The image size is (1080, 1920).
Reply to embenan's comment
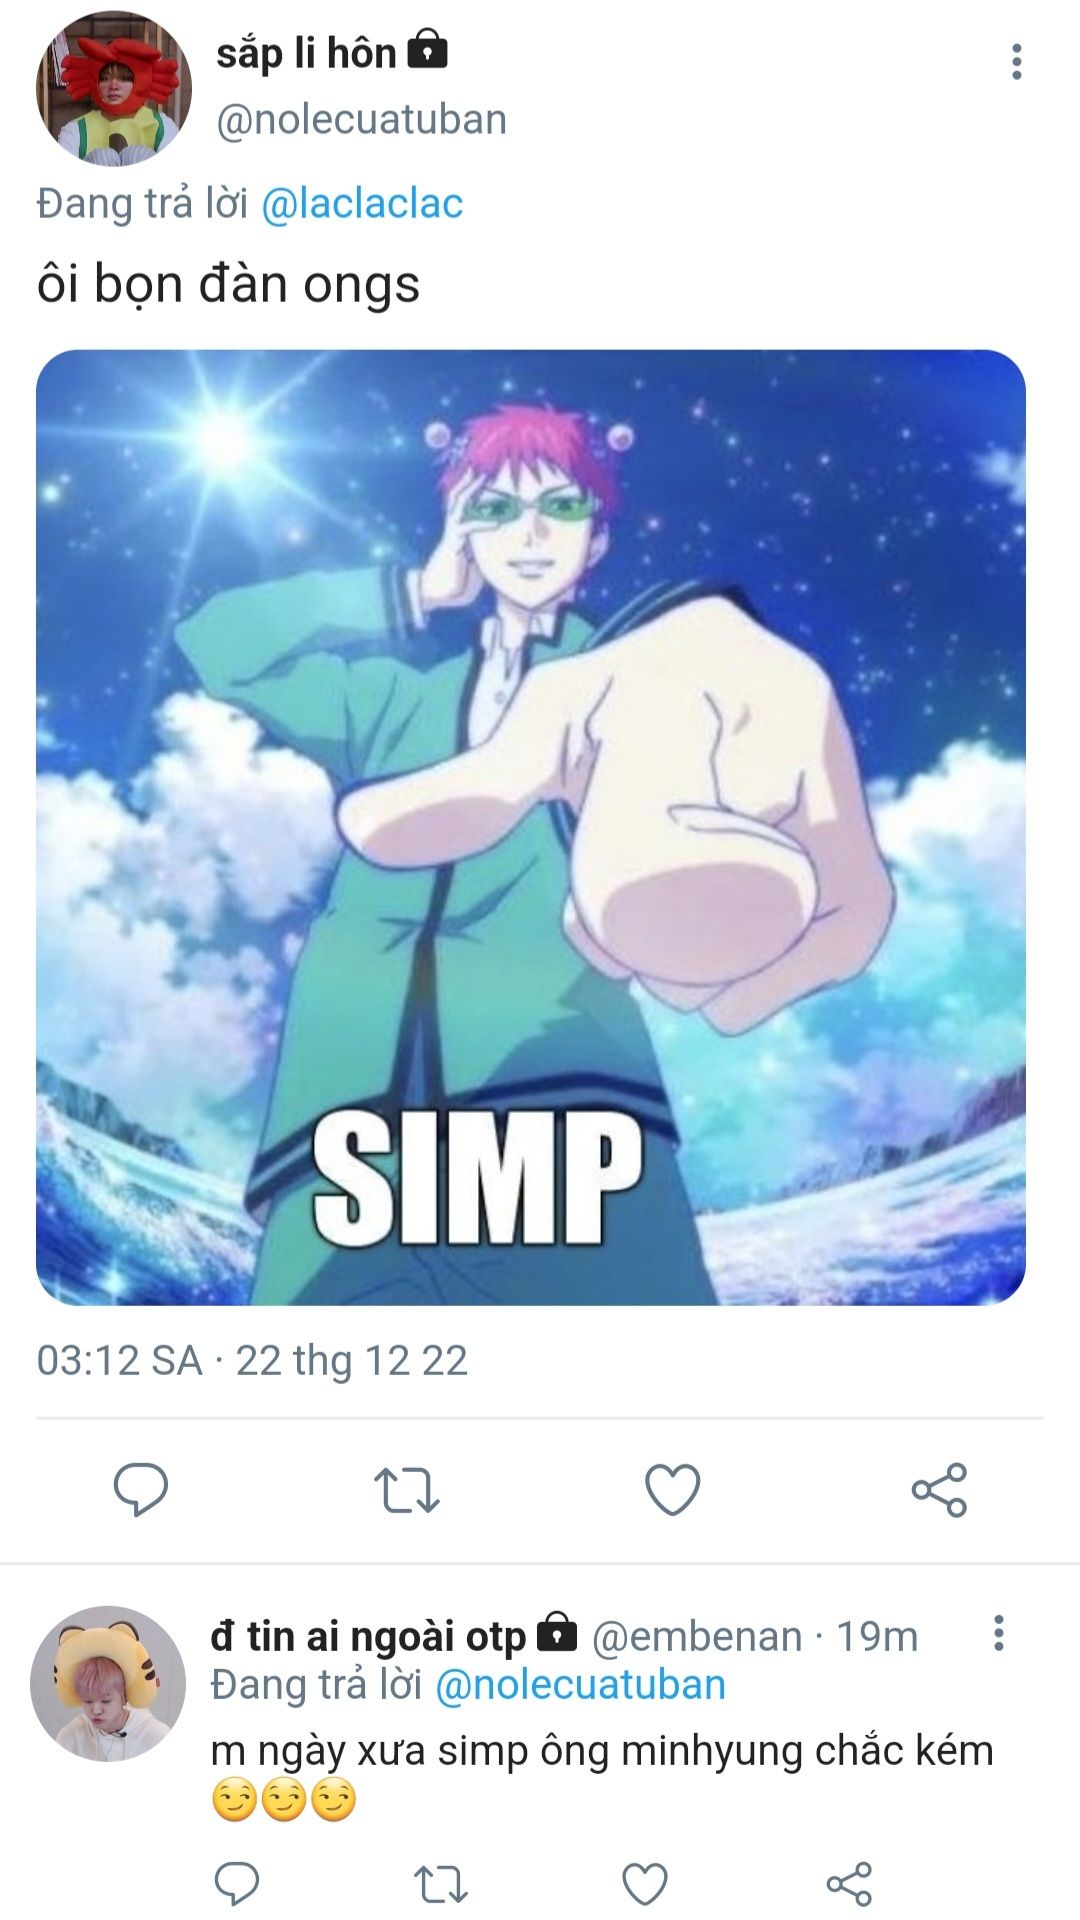(x=237, y=1884)
